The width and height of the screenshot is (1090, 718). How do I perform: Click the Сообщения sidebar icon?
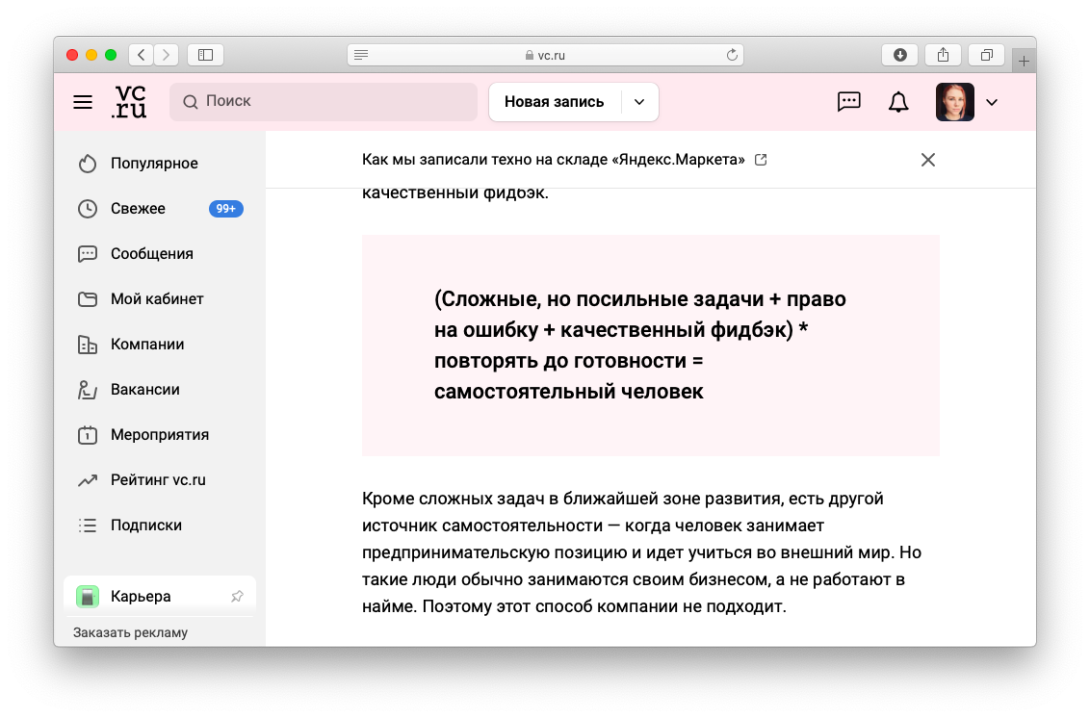coord(88,254)
